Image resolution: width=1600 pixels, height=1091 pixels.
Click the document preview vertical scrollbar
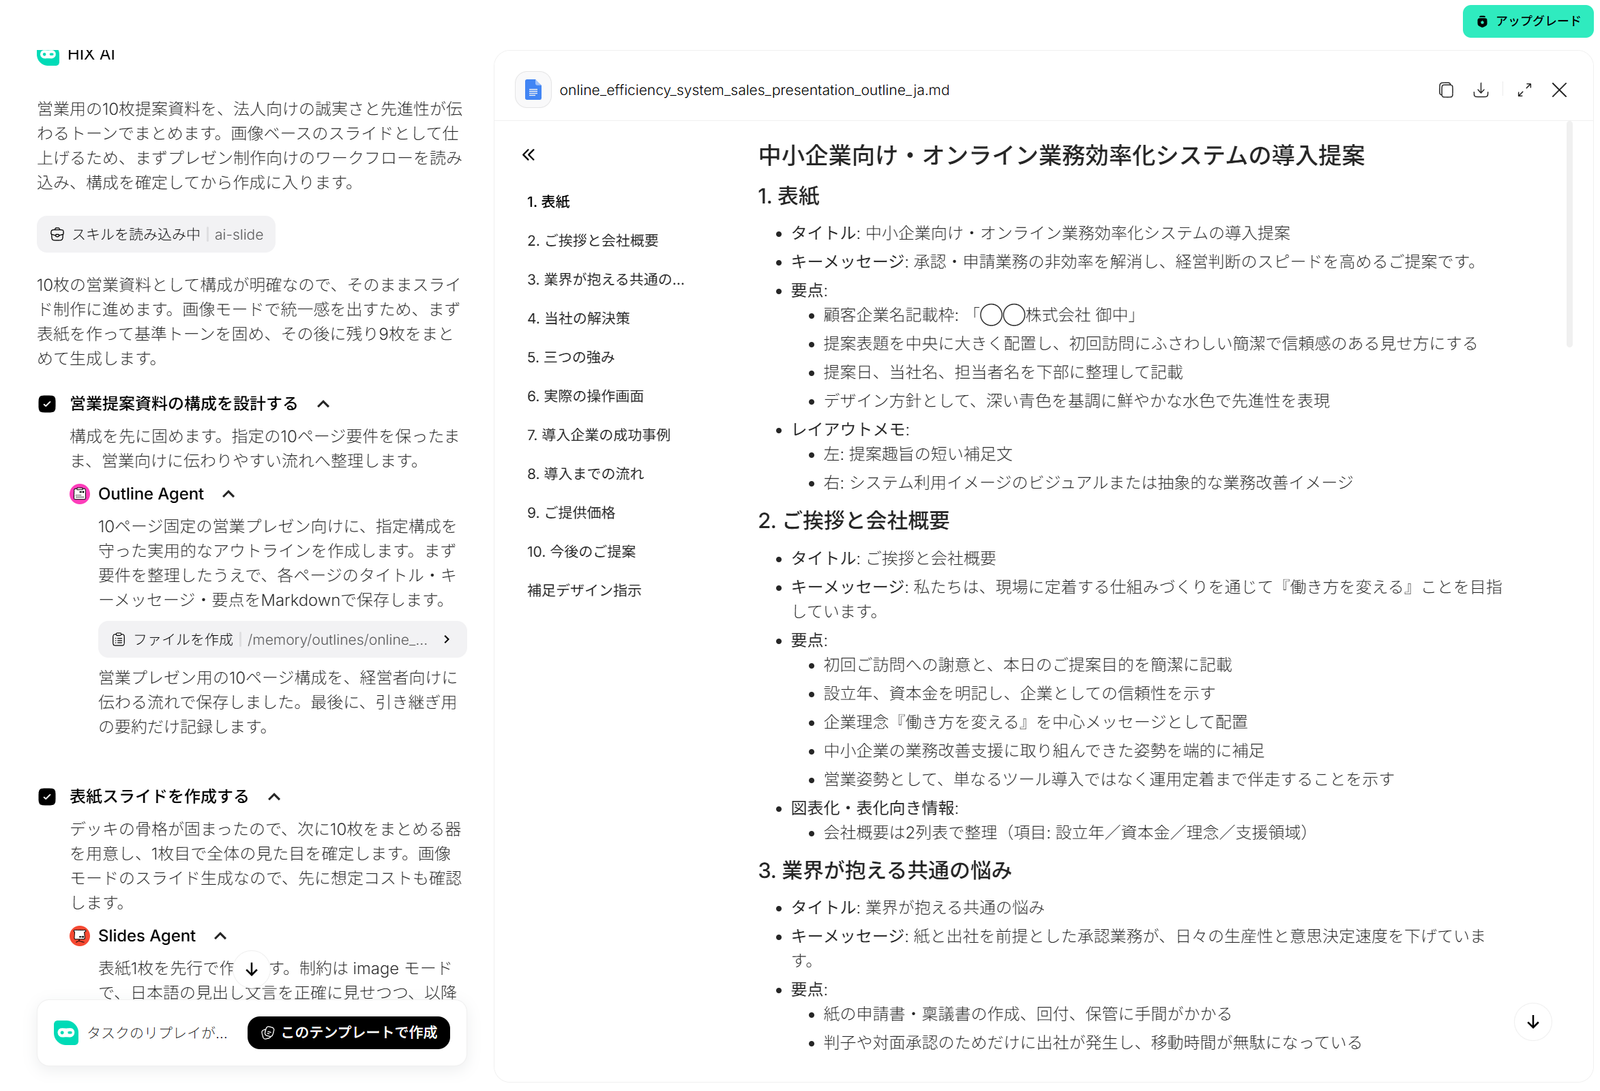coord(1569,235)
